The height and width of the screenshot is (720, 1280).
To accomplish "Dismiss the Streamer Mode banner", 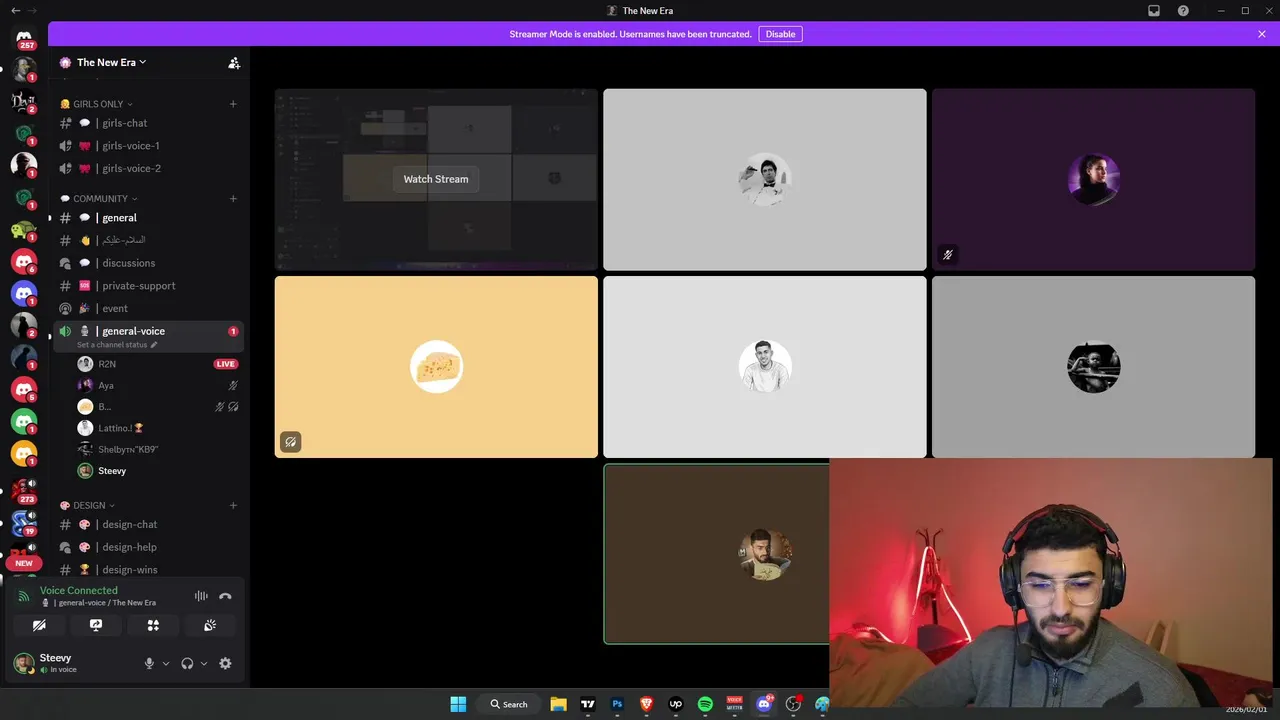I will coord(1262,34).
